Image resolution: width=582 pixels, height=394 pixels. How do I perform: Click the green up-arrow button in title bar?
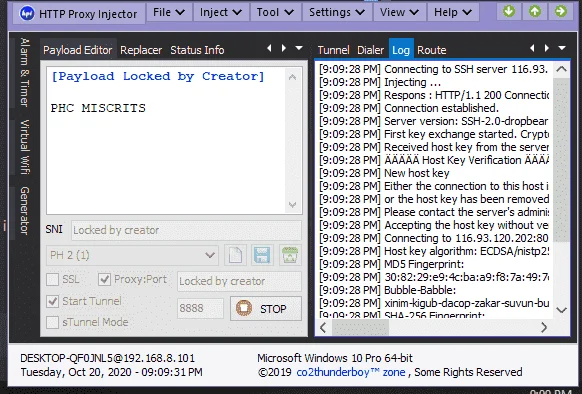535,12
